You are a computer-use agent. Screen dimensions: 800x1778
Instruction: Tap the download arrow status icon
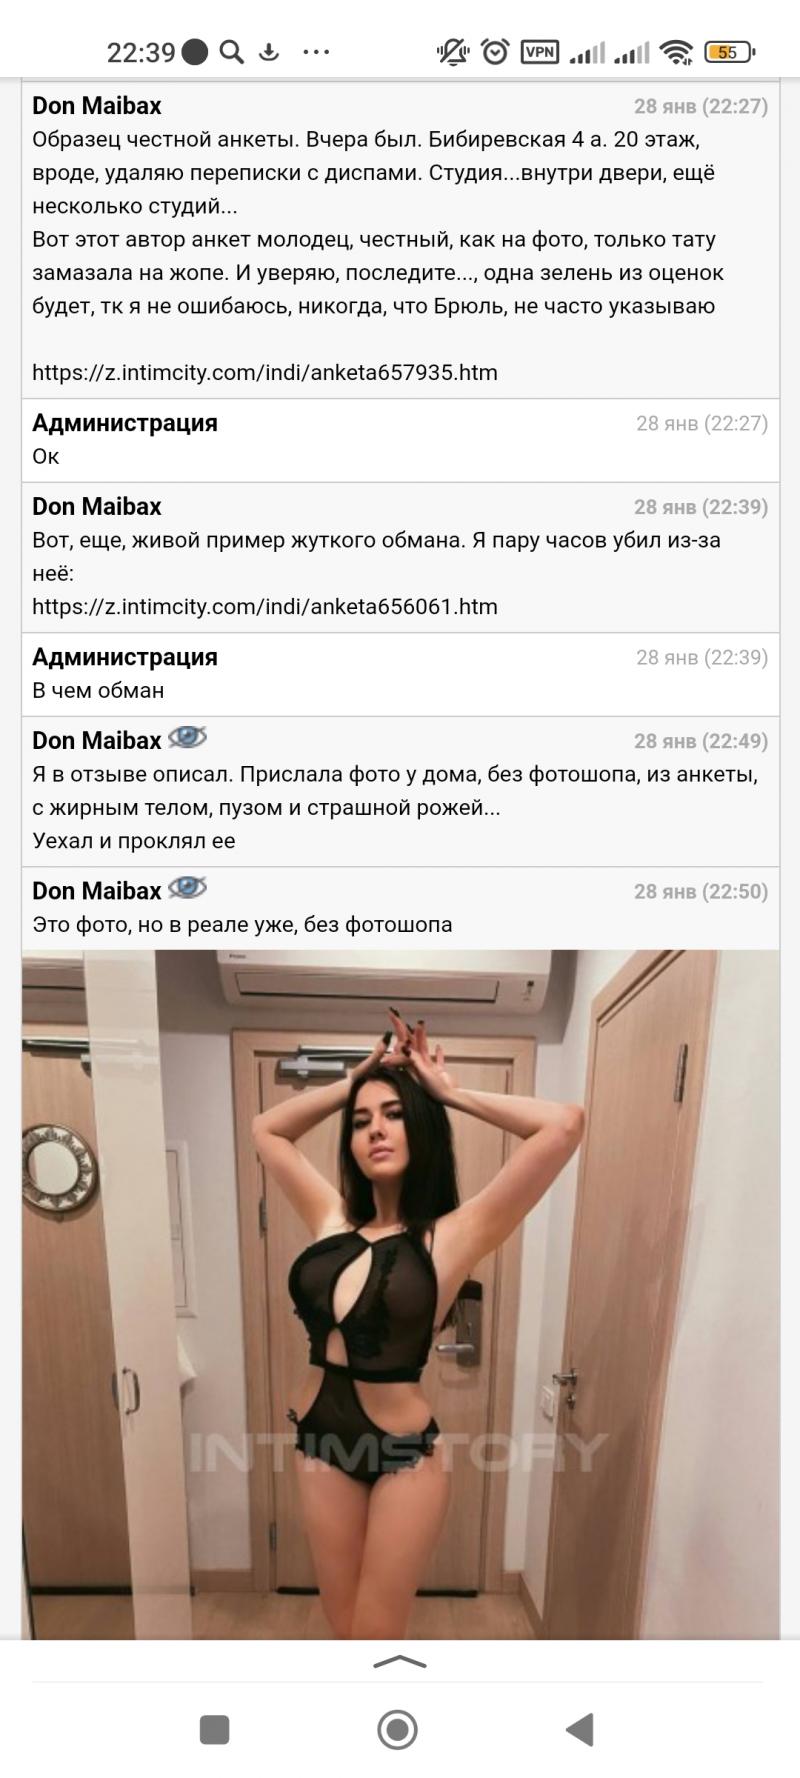pos(268,52)
